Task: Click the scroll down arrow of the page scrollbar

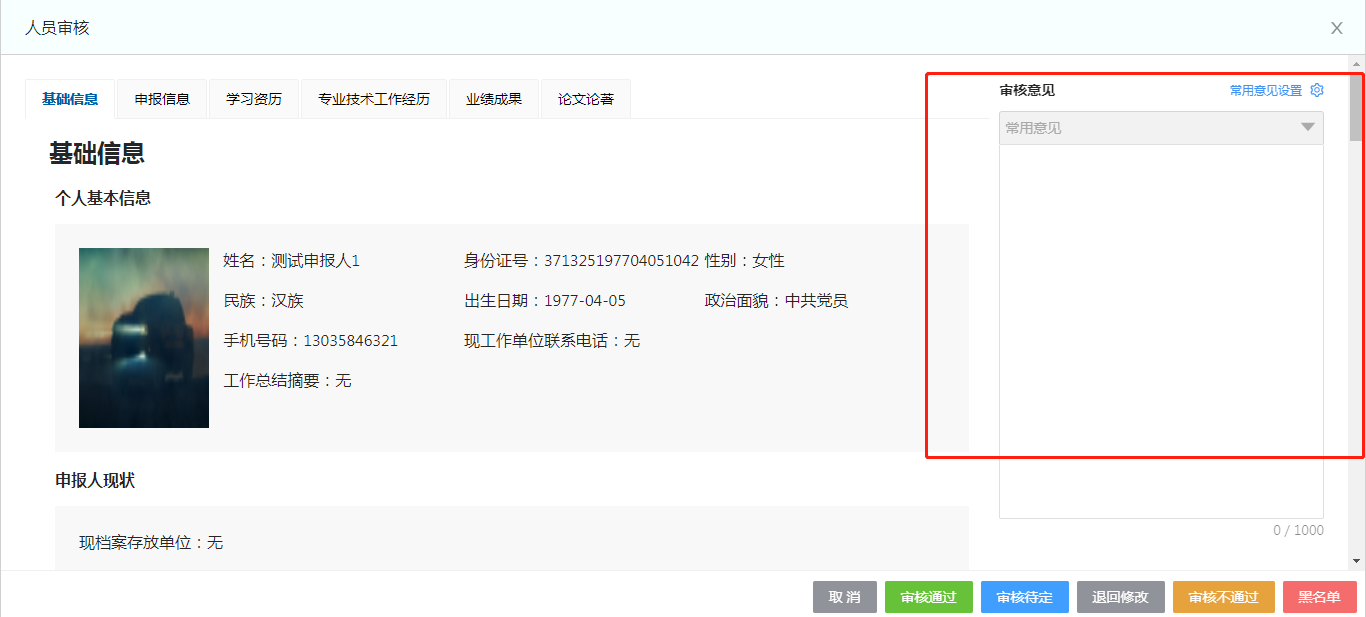Action: point(1356,561)
